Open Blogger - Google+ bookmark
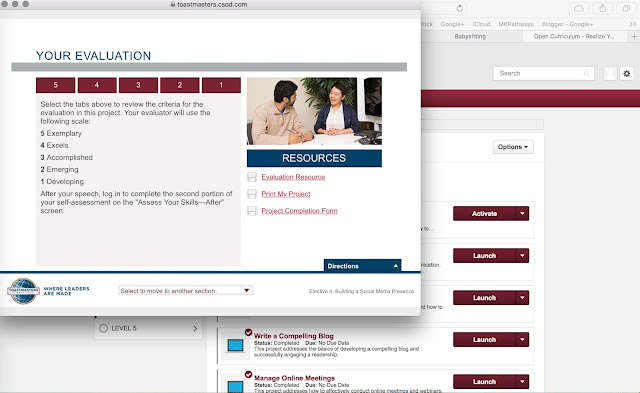Screen dimensions: 640x393 point(567,24)
